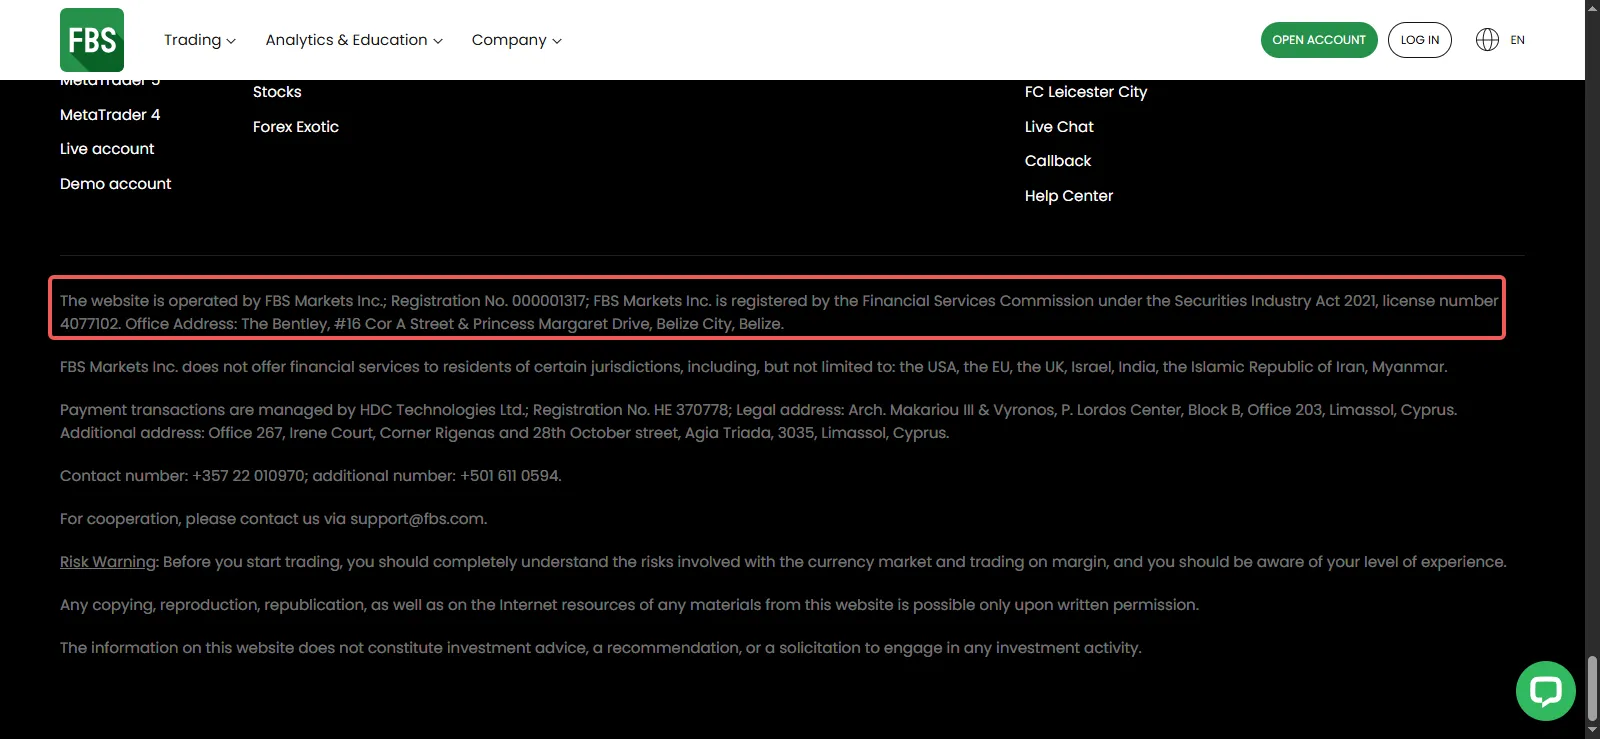Click the 'does not offer financial services' paragraph

(754, 367)
